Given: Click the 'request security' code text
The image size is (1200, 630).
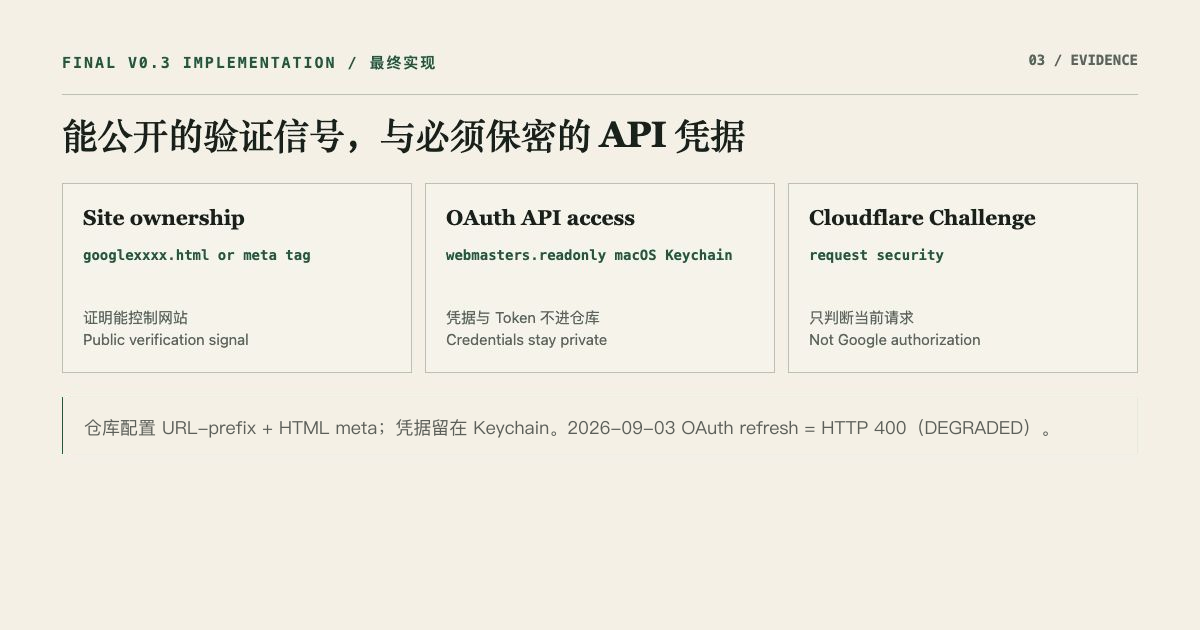Looking at the screenshot, I should tap(876, 255).
